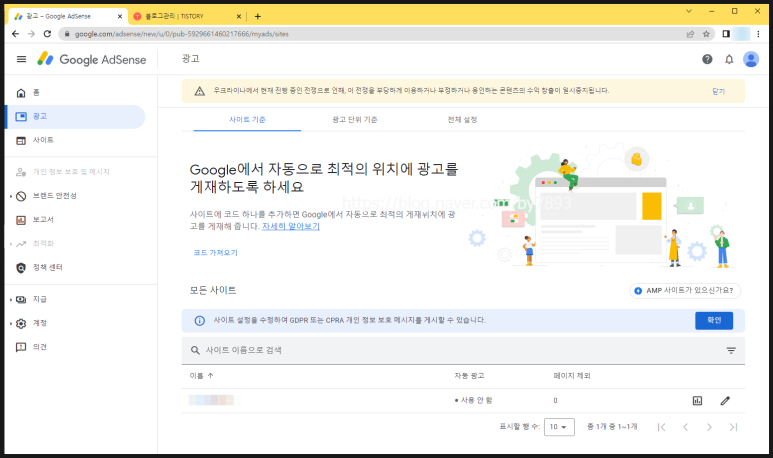Click the info icon in GDPR notice

[x=199, y=321]
